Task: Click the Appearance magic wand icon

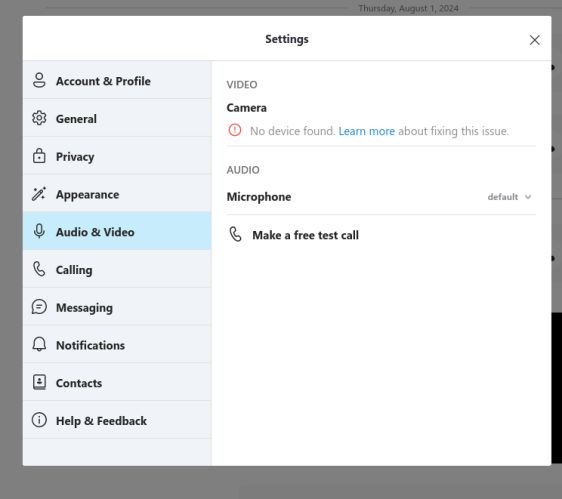Action: [x=39, y=194]
